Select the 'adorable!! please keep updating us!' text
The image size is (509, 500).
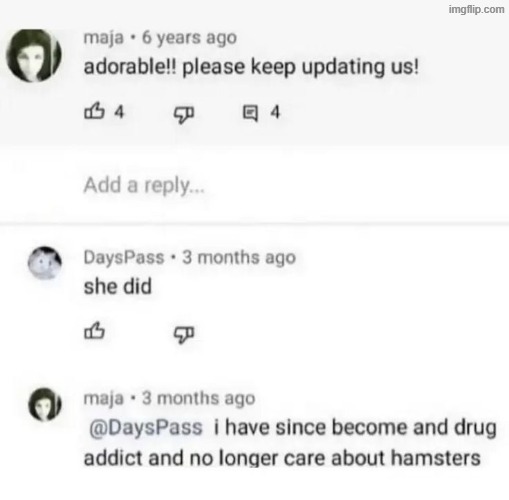coord(251,67)
